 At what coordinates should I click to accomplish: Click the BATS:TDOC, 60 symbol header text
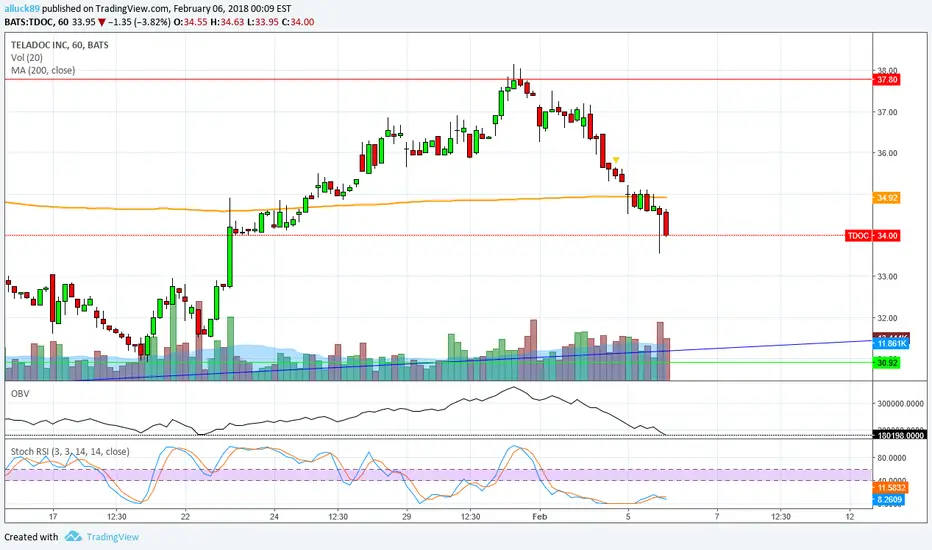(x=36, y=22)
